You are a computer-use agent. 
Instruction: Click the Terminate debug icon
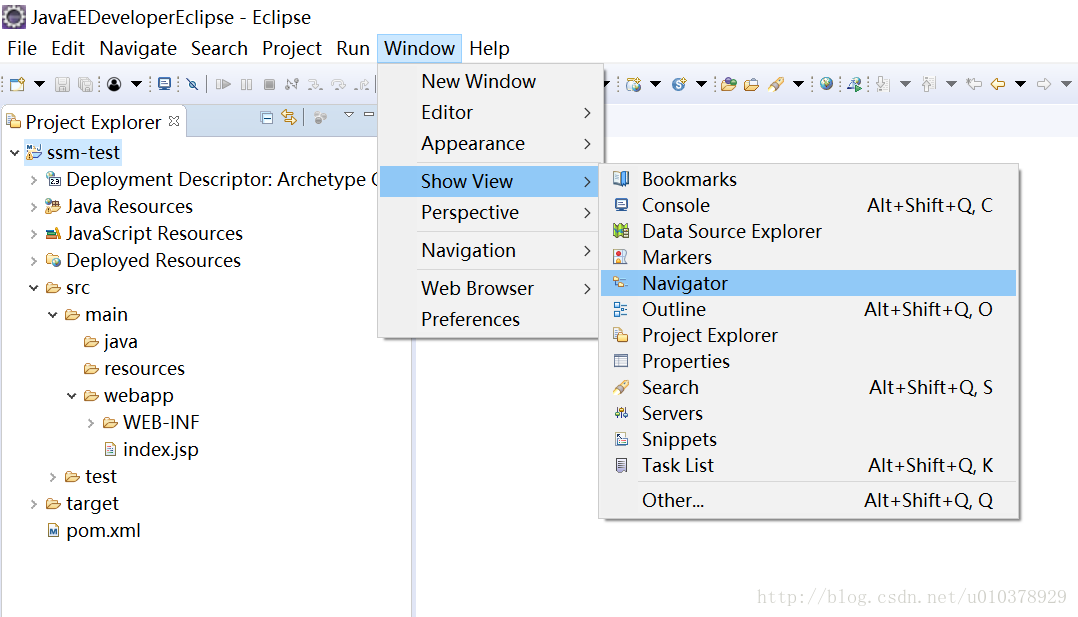pyautogui.click(x=270, y=85)
